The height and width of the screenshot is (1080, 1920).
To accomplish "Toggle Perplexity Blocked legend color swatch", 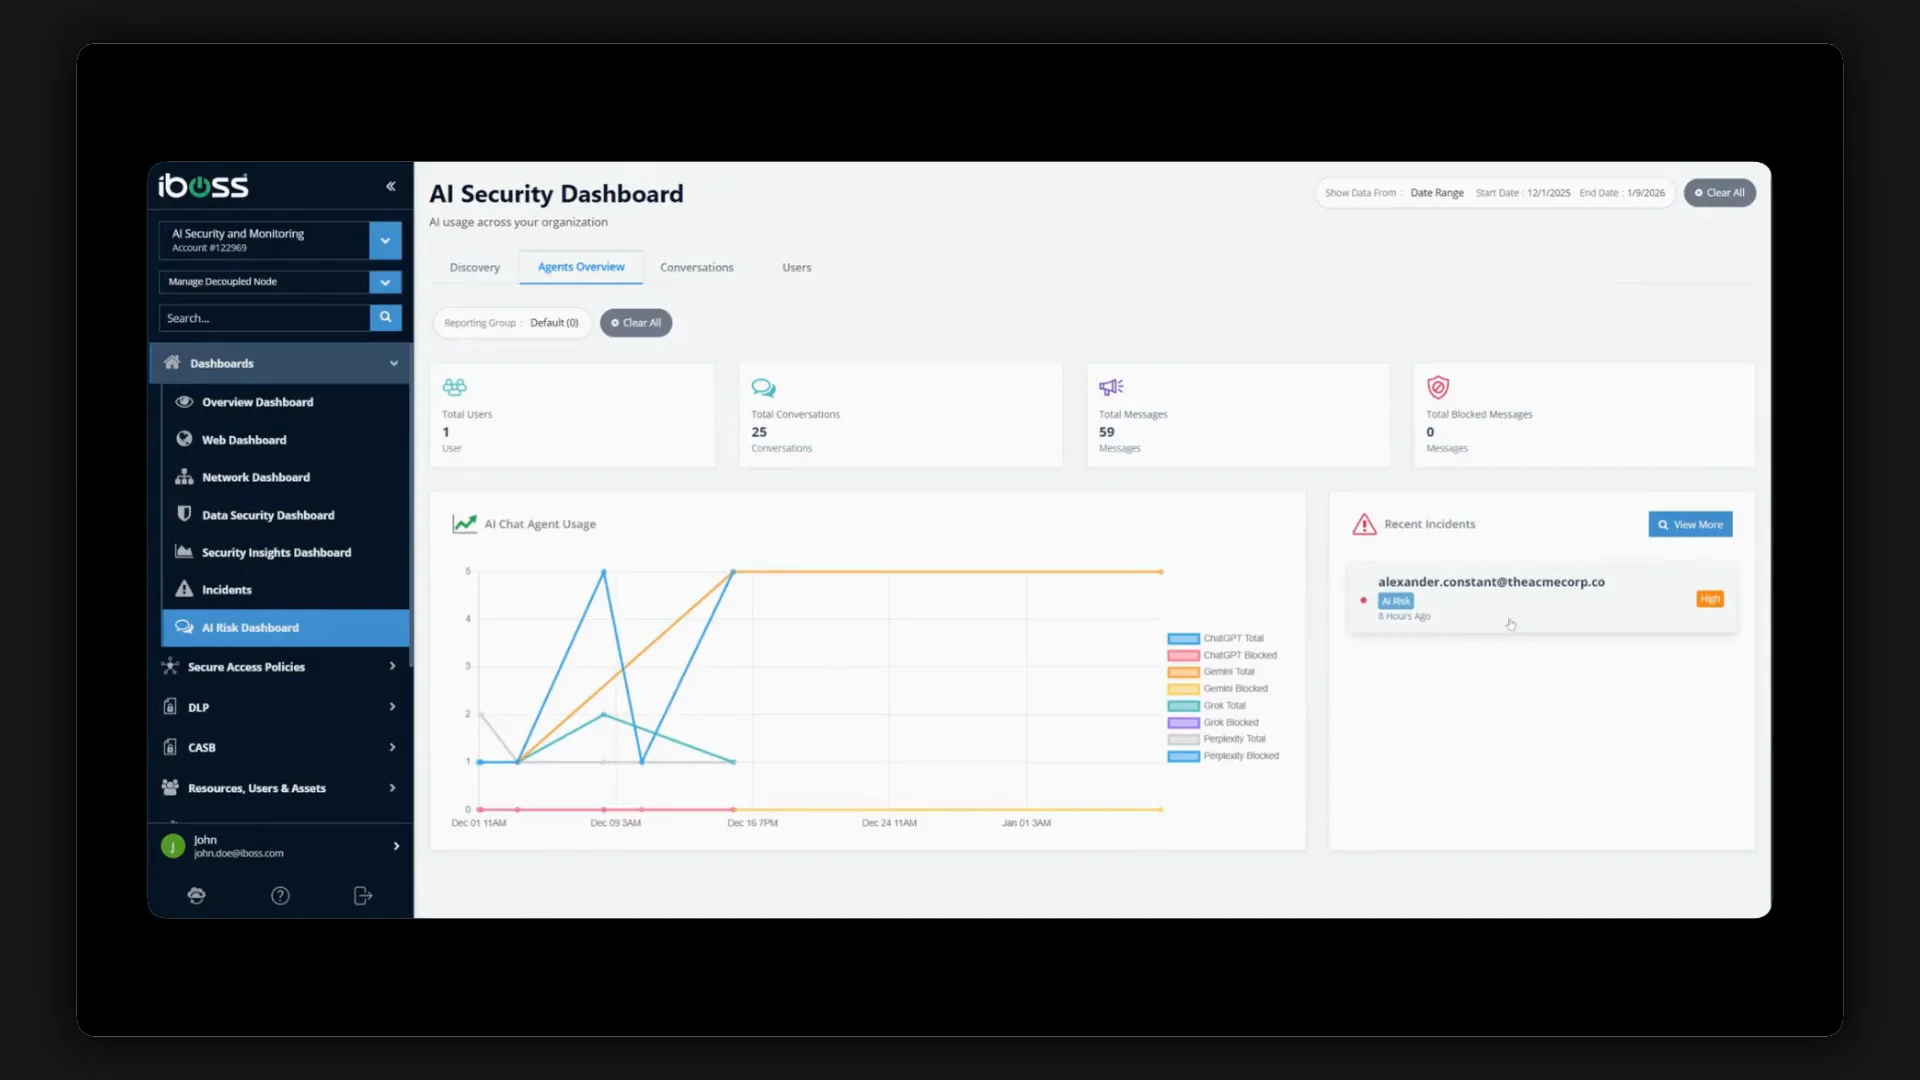I will point(1183,757).
